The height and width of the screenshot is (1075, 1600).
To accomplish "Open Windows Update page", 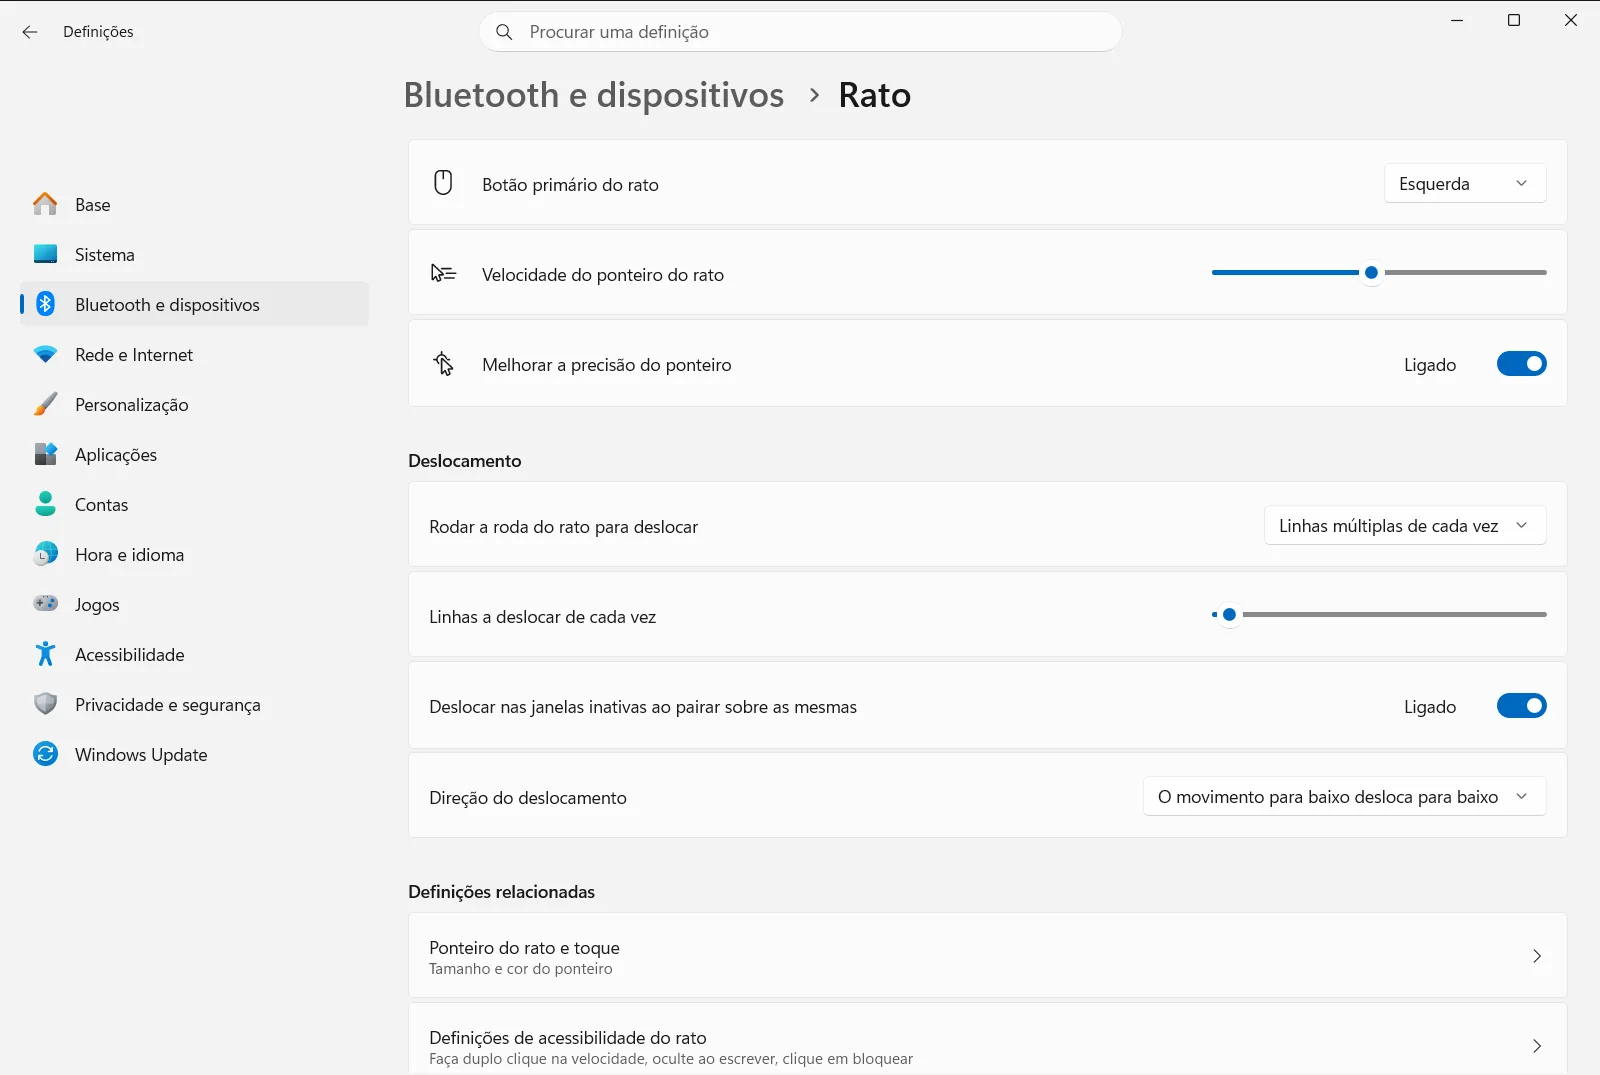I will pos(195,754).
